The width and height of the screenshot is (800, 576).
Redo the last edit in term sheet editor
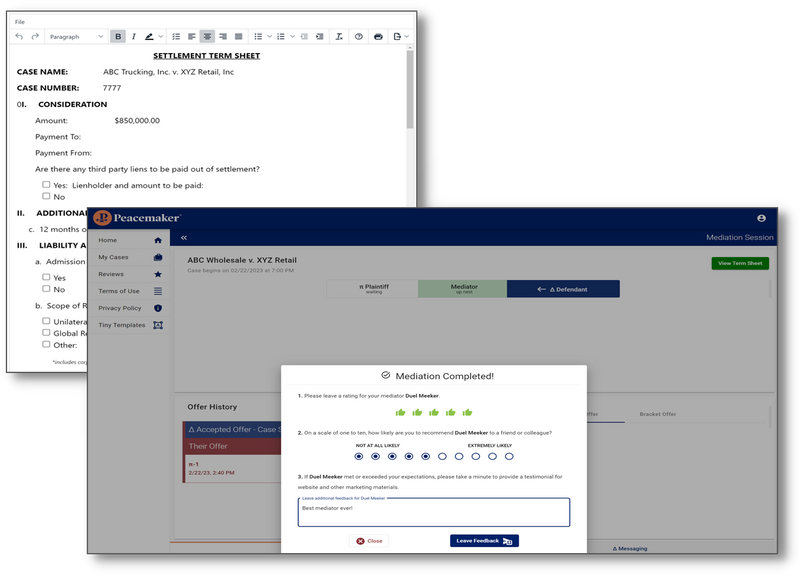[35, 36]
